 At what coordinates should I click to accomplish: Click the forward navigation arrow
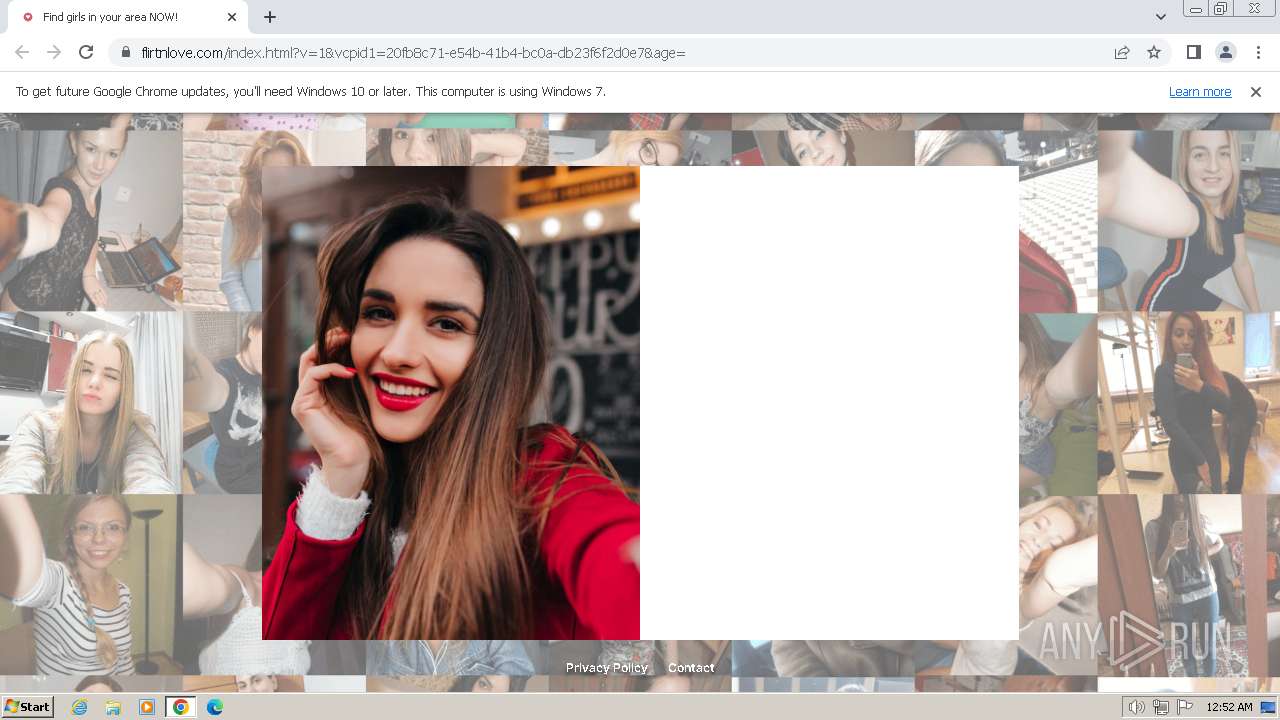54,52
